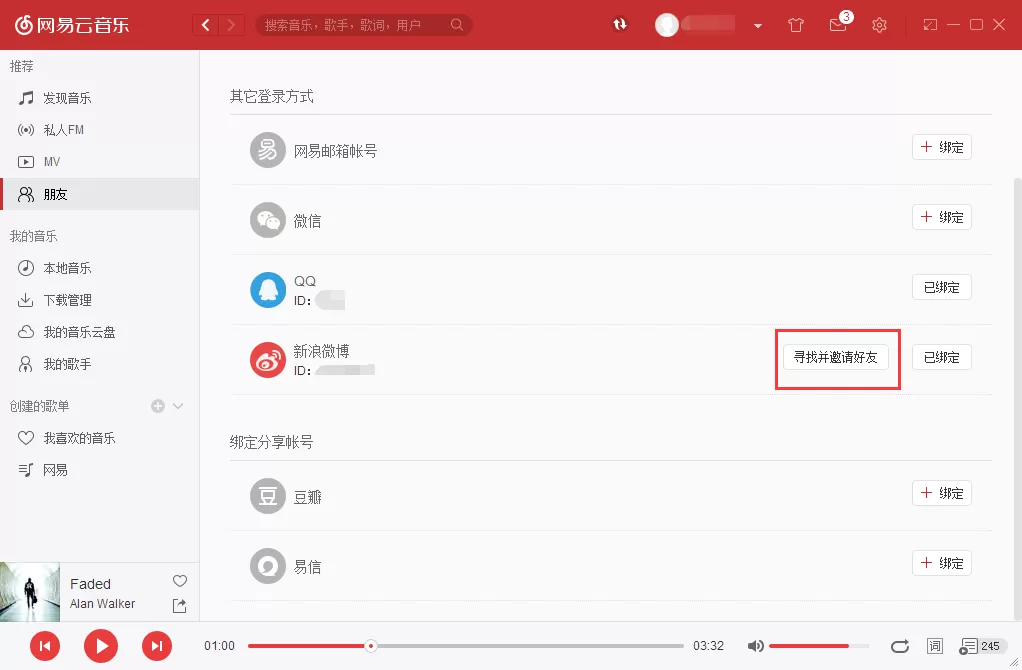Viewport: 1022px width, 670px height.
Task: Click the vertical scrollbar of content
Action: coord(1018,398)
